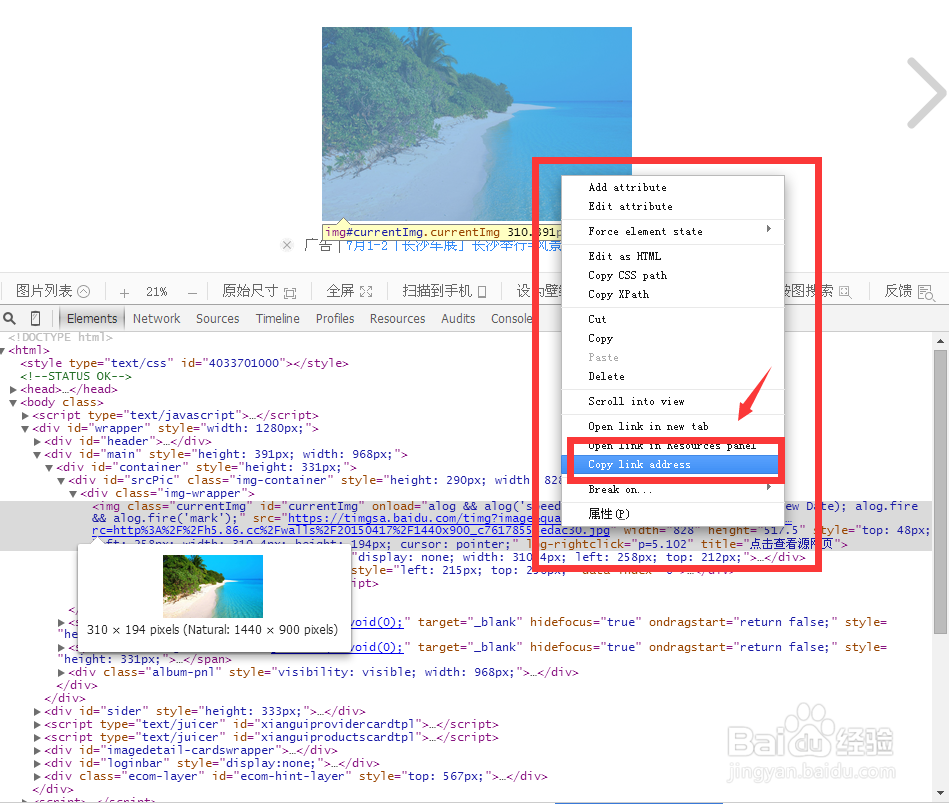949x804 pixels.
Task: Choose Edit attribute in context menu
Action: click(673, 206)
